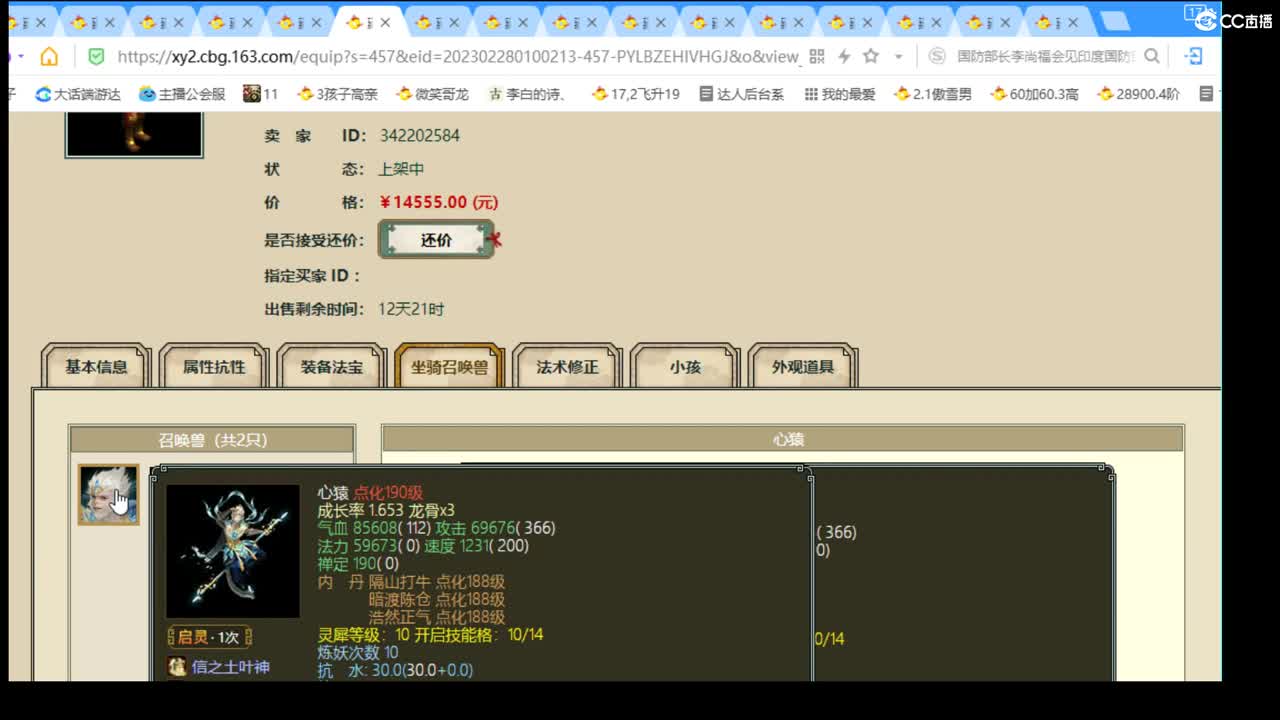
Task: Open the 外观道具 tab
Action: [x=803, y=367]
